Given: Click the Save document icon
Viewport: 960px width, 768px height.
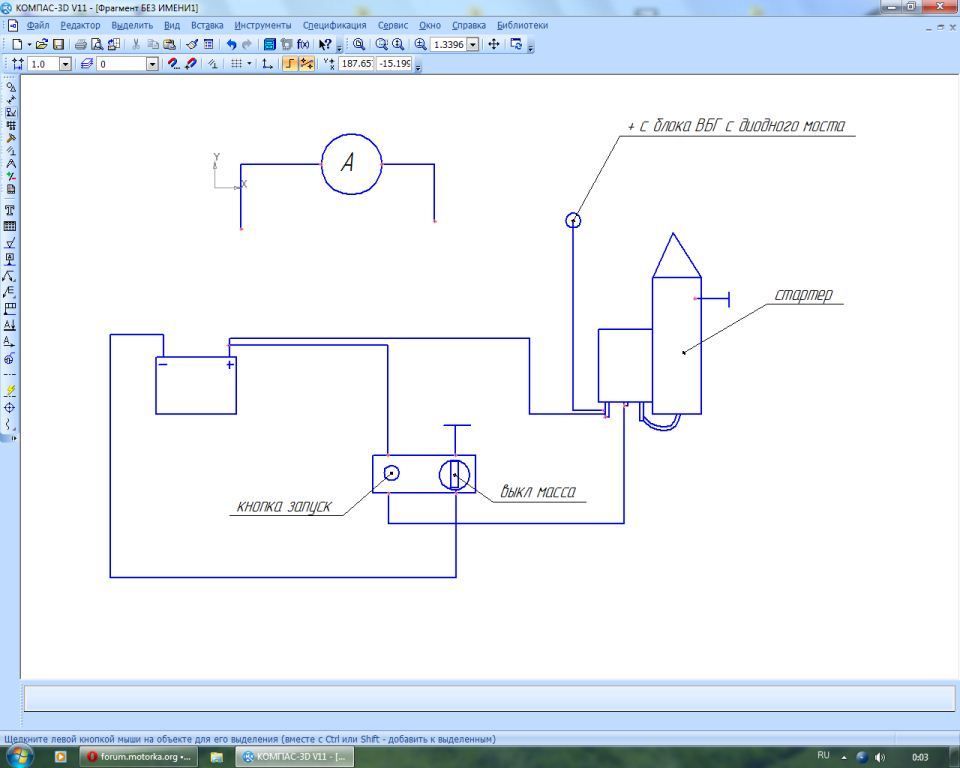Looking at the screenshot, I should coord(59,45).
